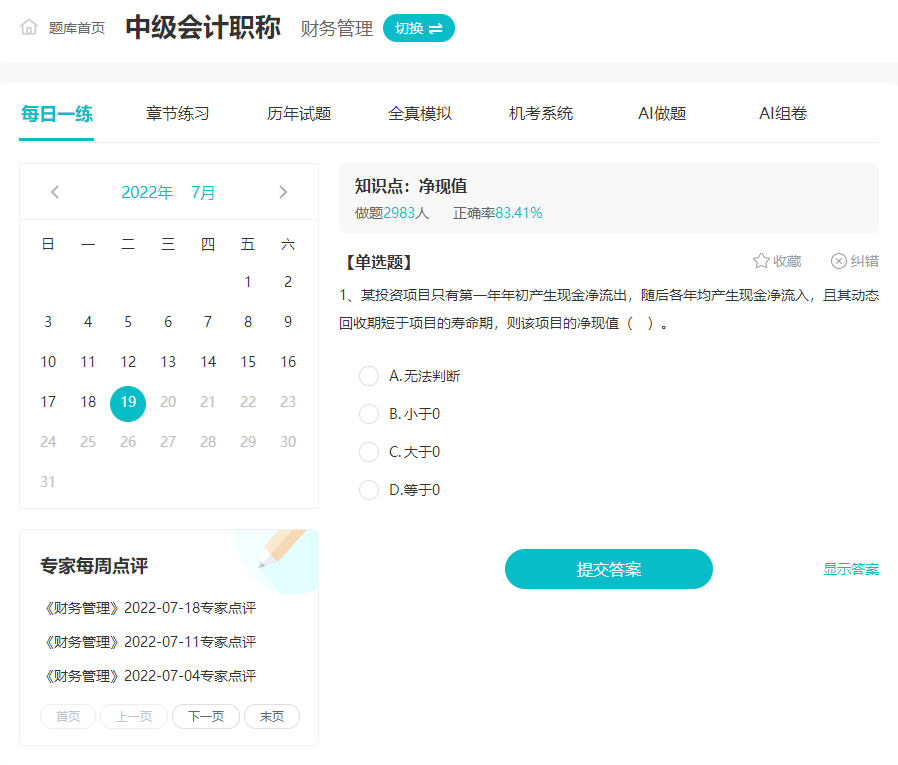Screen dimensions: 898x765
Task: Switch to the 章节练习 tab
Action: click(176, 114)
